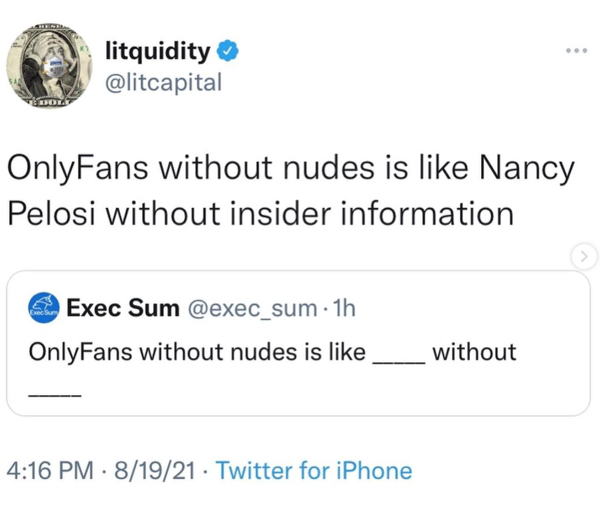The width and height of the screenshot is (600, 510).
Task: Select the Exec Sum account name
Action: [x=122, y=309]
